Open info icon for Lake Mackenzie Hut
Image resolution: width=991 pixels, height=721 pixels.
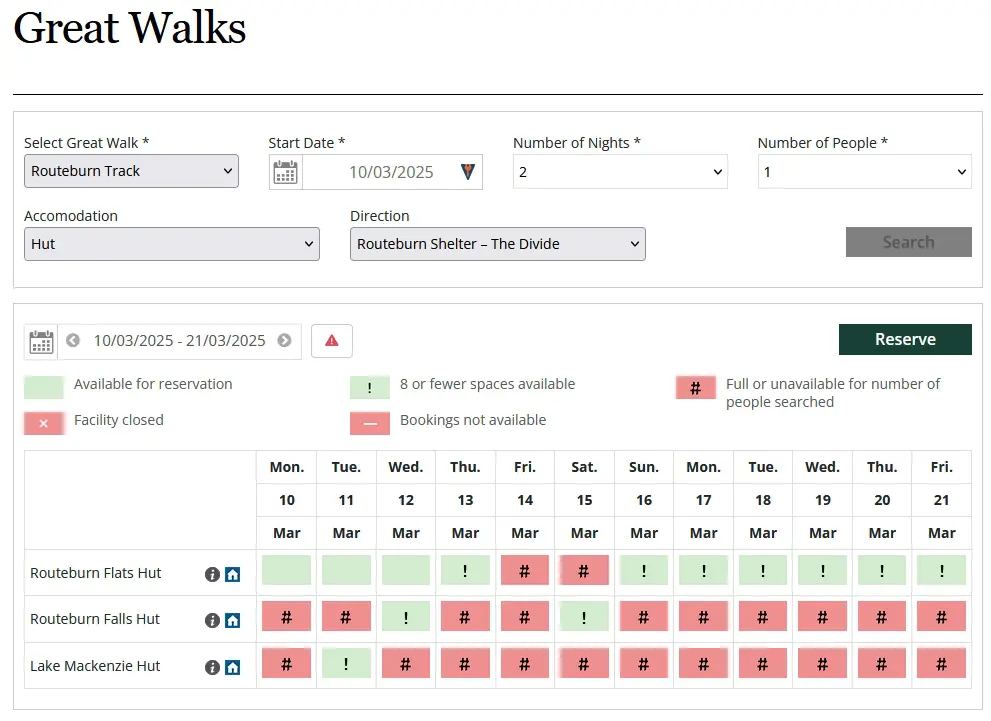[212, 667]
